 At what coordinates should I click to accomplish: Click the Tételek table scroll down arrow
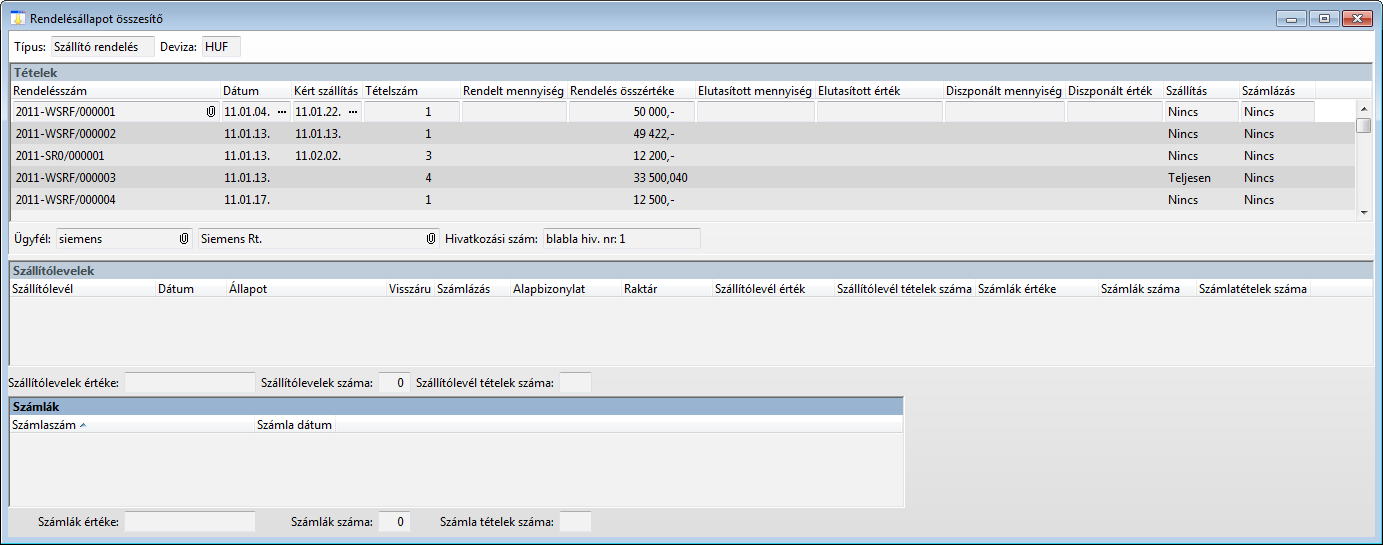coord(1363,212)
